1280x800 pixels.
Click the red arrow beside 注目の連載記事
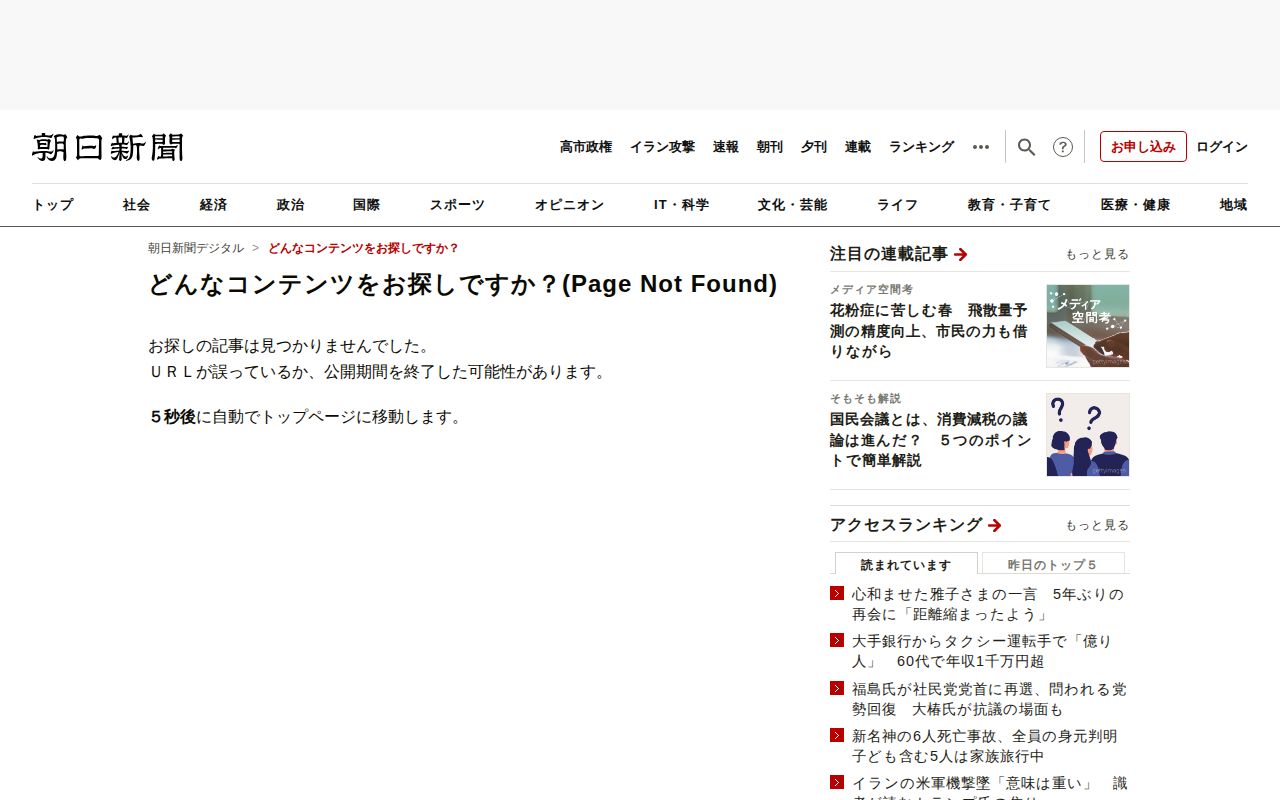click(x=961, y=254)
